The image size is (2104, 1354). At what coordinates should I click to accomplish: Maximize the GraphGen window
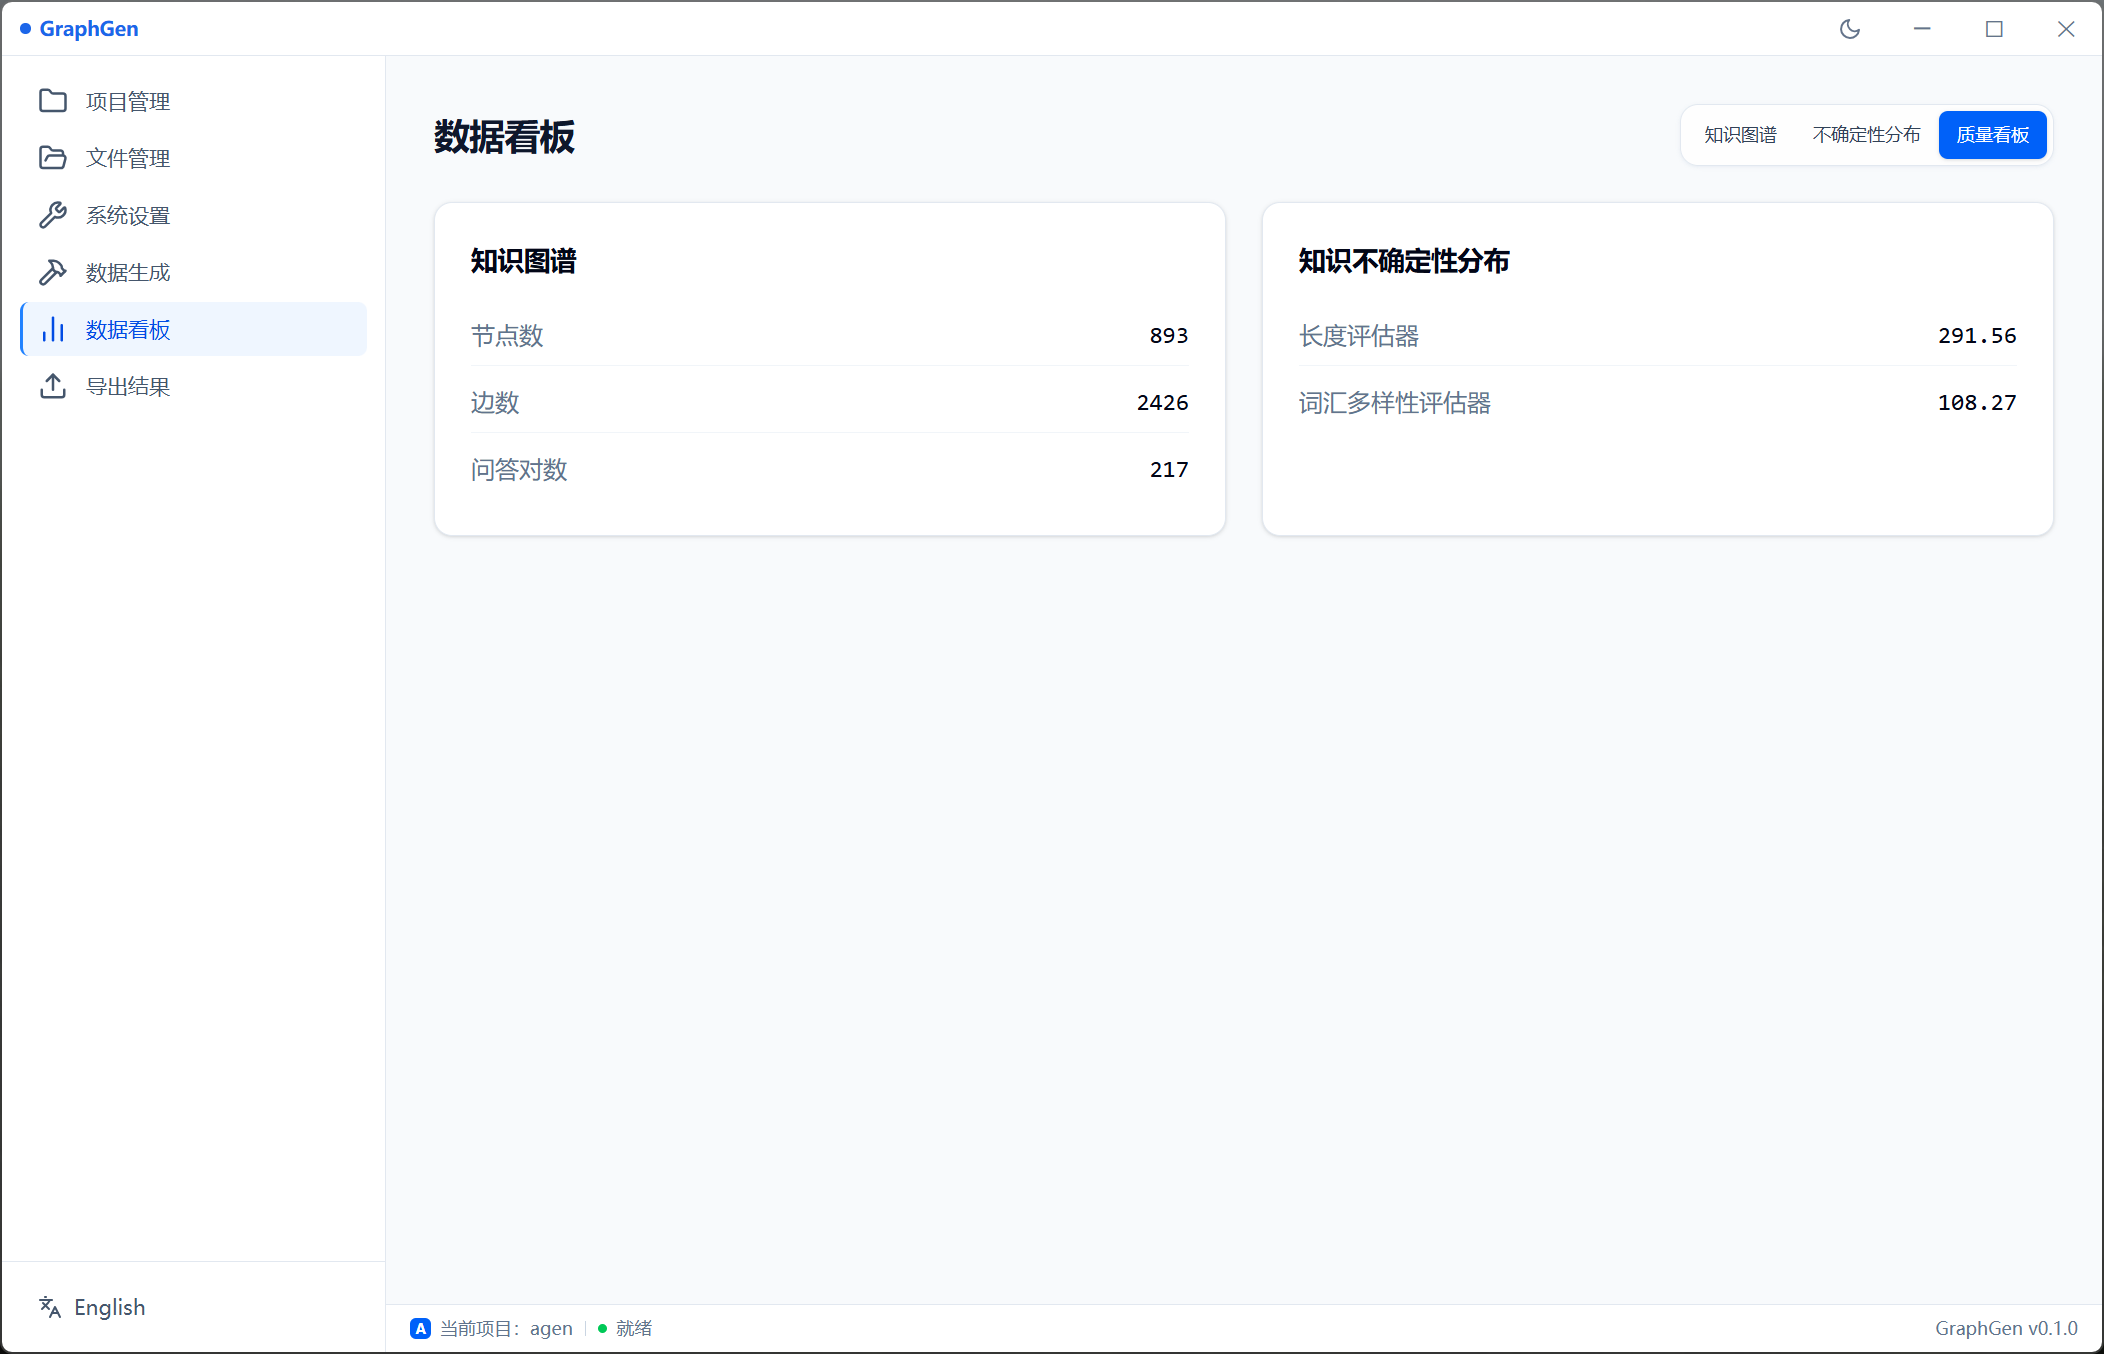point(1994,29)
